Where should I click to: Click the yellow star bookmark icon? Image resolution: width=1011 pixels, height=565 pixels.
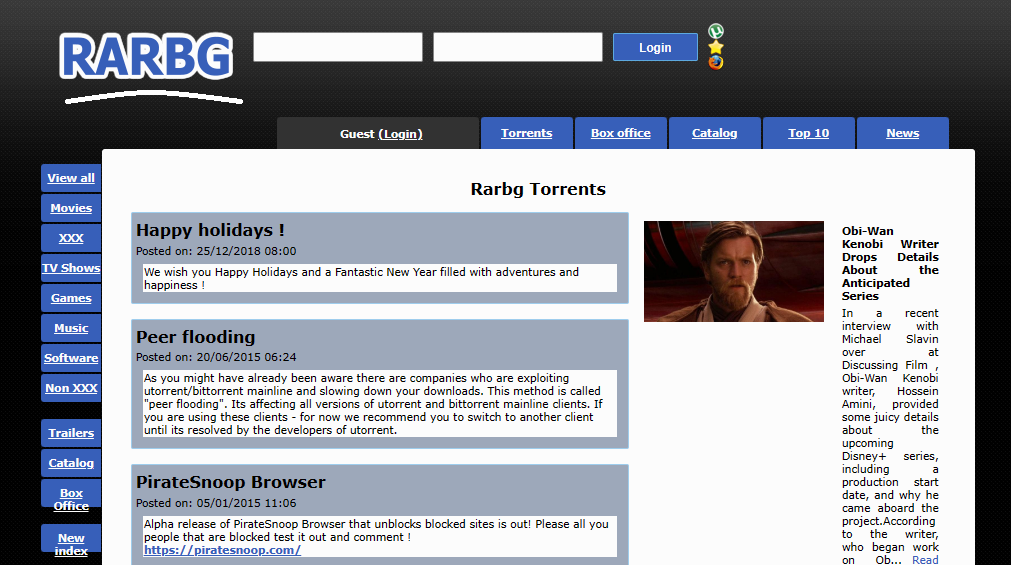[x=716, y=47]
